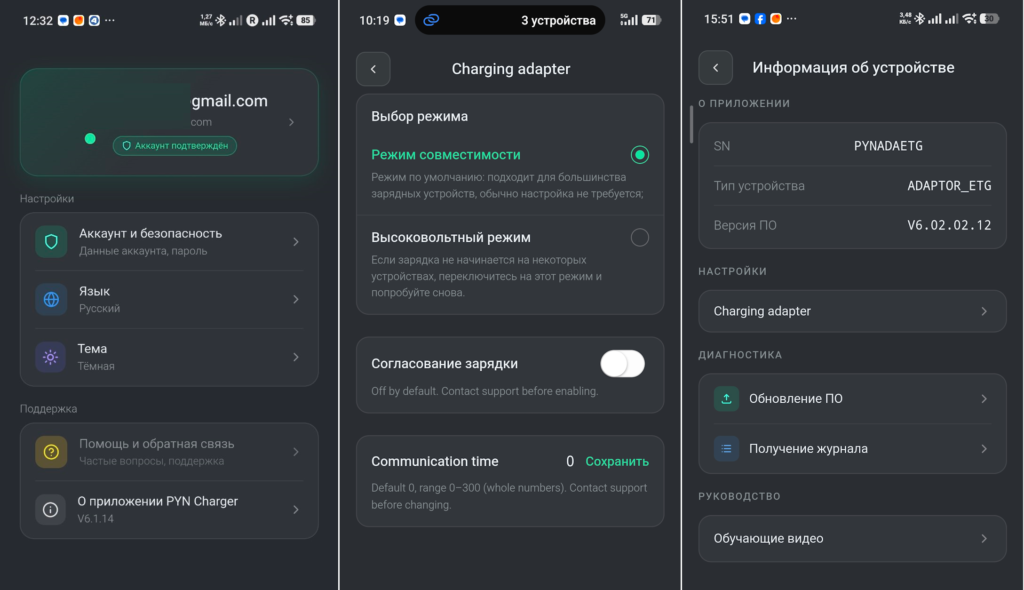Tap the Facebook notification icon in status bar
The image size is (1024, 590).
[x=760, y=19]
